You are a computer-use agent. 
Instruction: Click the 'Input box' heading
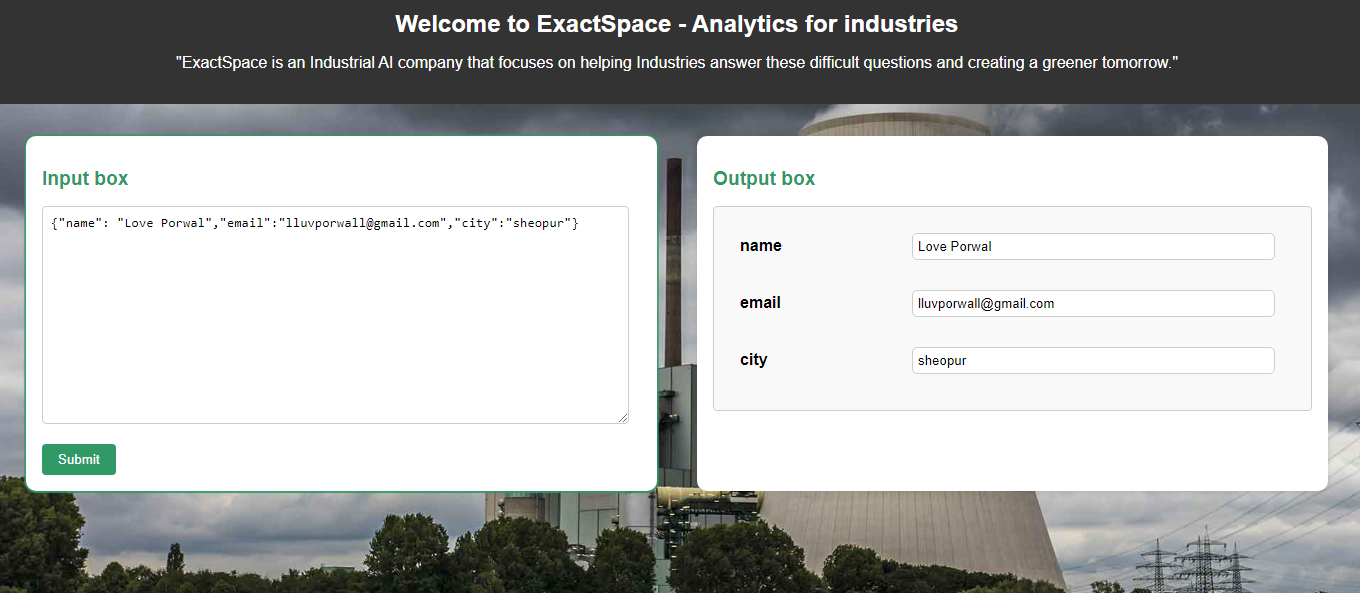click(84, 178)
